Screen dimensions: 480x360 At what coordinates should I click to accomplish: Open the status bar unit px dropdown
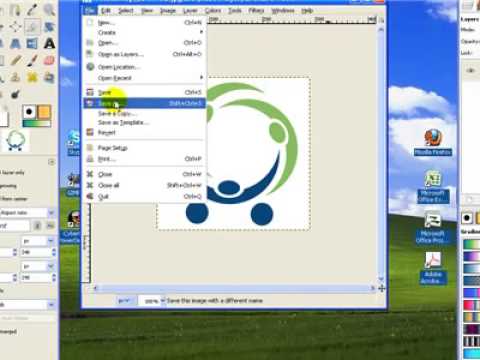click(x=125, y=301)
